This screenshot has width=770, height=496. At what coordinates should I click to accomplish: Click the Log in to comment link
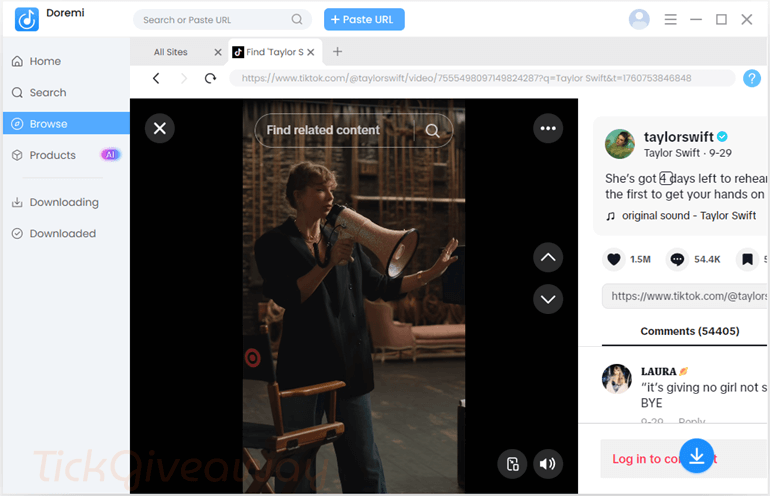click(x=665, y=459)
